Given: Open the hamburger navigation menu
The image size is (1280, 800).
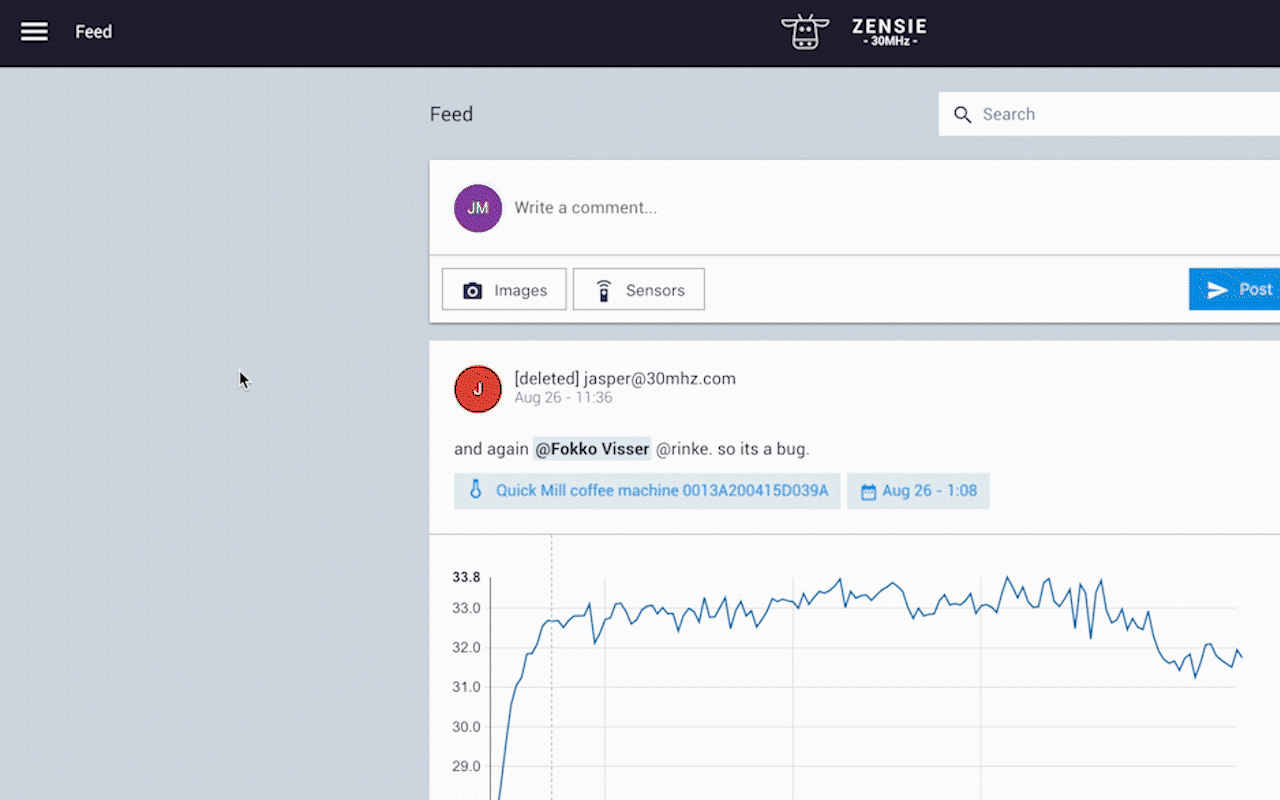Looking at the screenshot, I should tap(34, 32).
